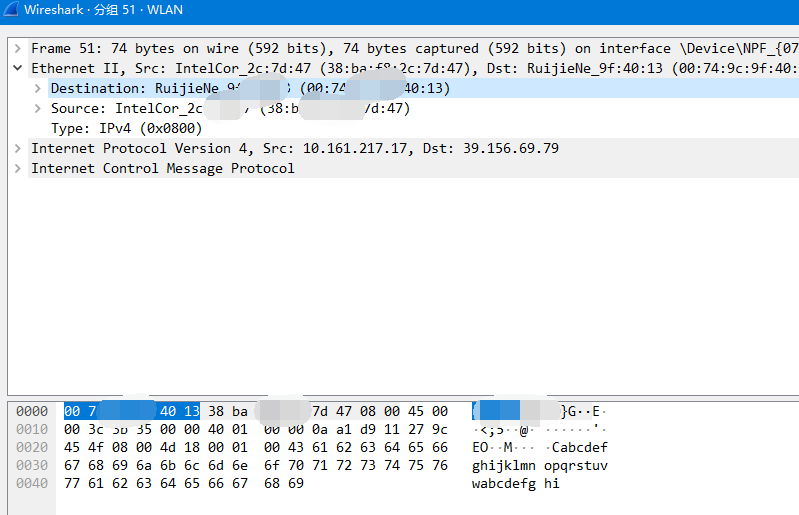Click hex bytes '77 61 62 63'
This screenshot has width=799, height=515.
[x=108, y=483]
